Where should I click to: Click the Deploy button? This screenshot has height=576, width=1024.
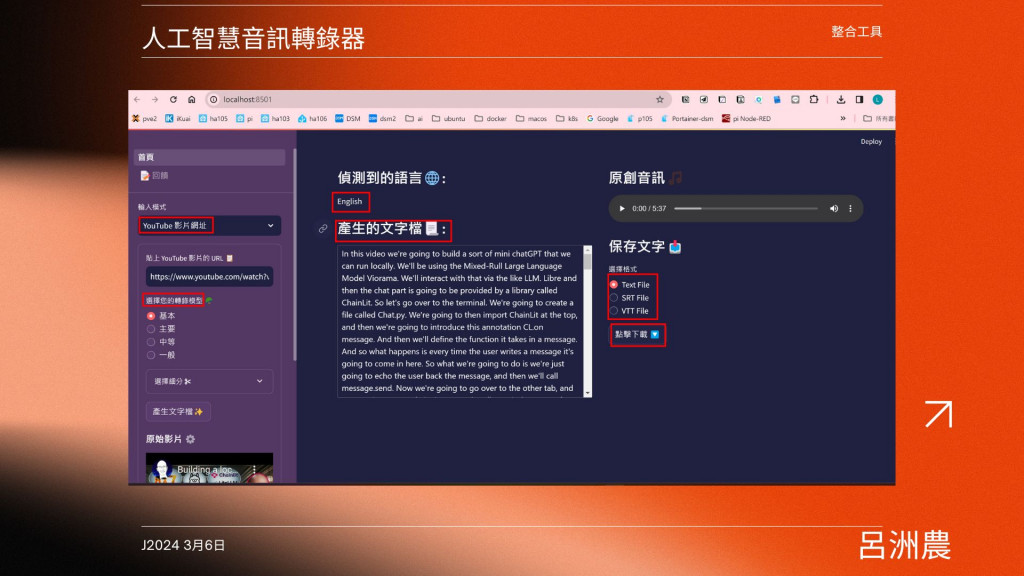point(871,141)
